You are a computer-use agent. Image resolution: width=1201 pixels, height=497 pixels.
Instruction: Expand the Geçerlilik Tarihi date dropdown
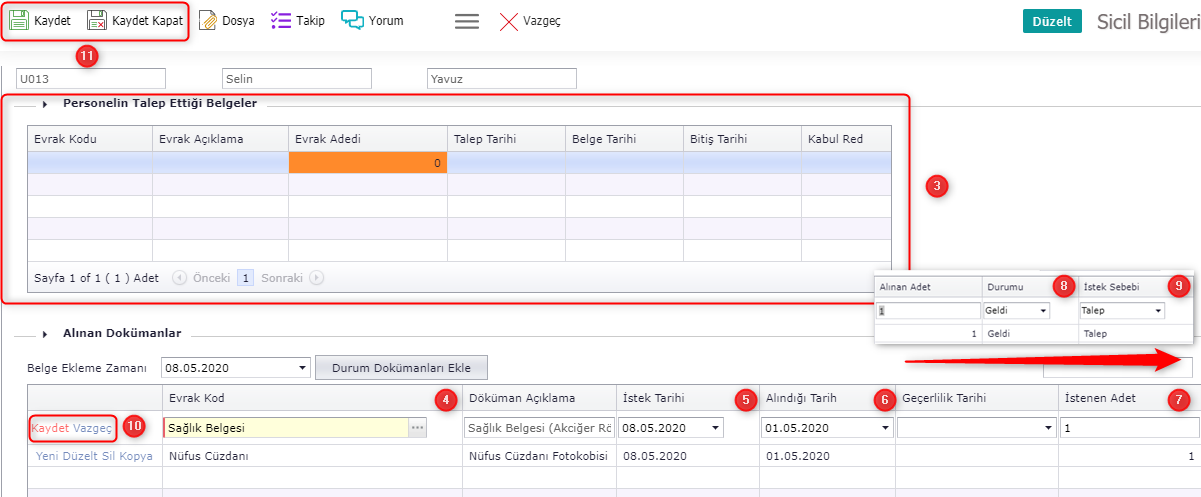1048,428
